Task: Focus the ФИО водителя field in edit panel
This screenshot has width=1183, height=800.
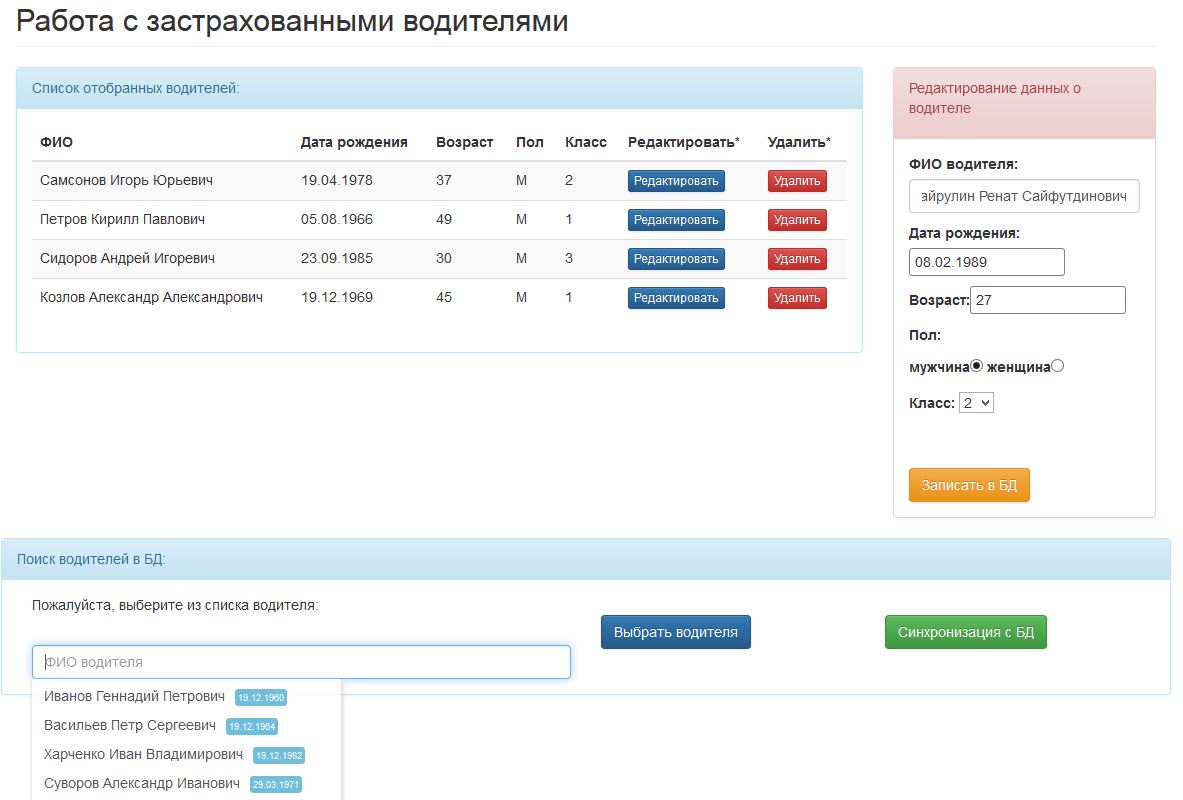Action: [x=1024, y=196]
